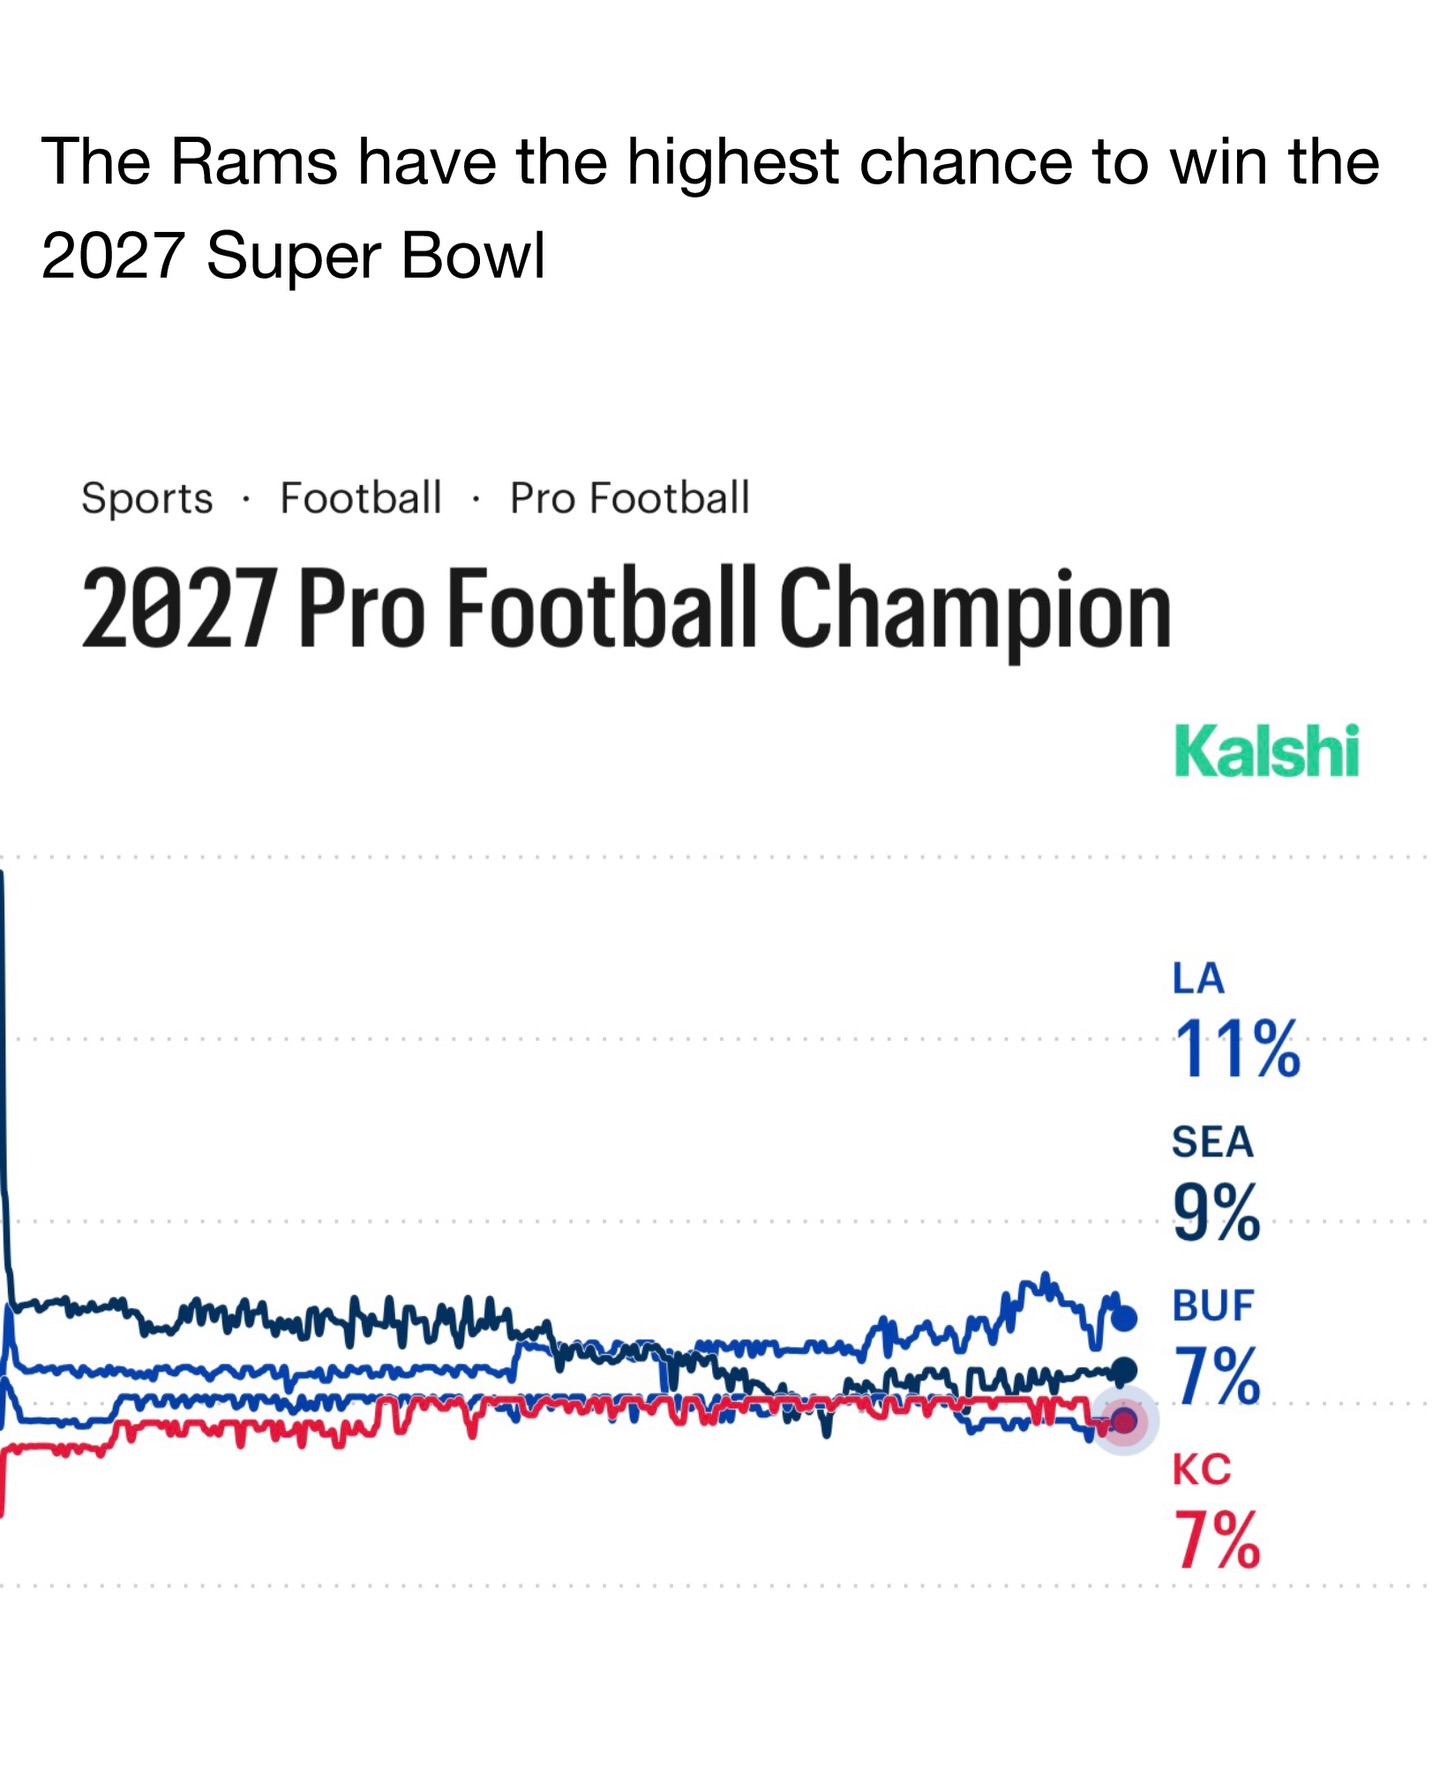Screen dimensions: 1440x1788
Task: Click the highlighted red KC endpoint marker
Action: tap(1124, 1421)
